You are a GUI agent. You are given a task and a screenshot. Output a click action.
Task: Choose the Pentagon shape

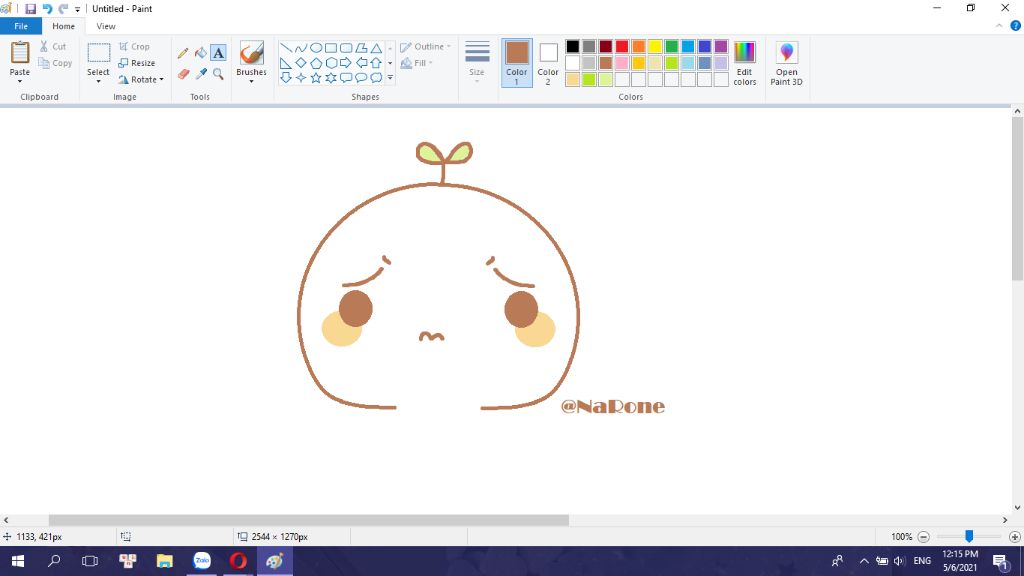pos(315,63)
